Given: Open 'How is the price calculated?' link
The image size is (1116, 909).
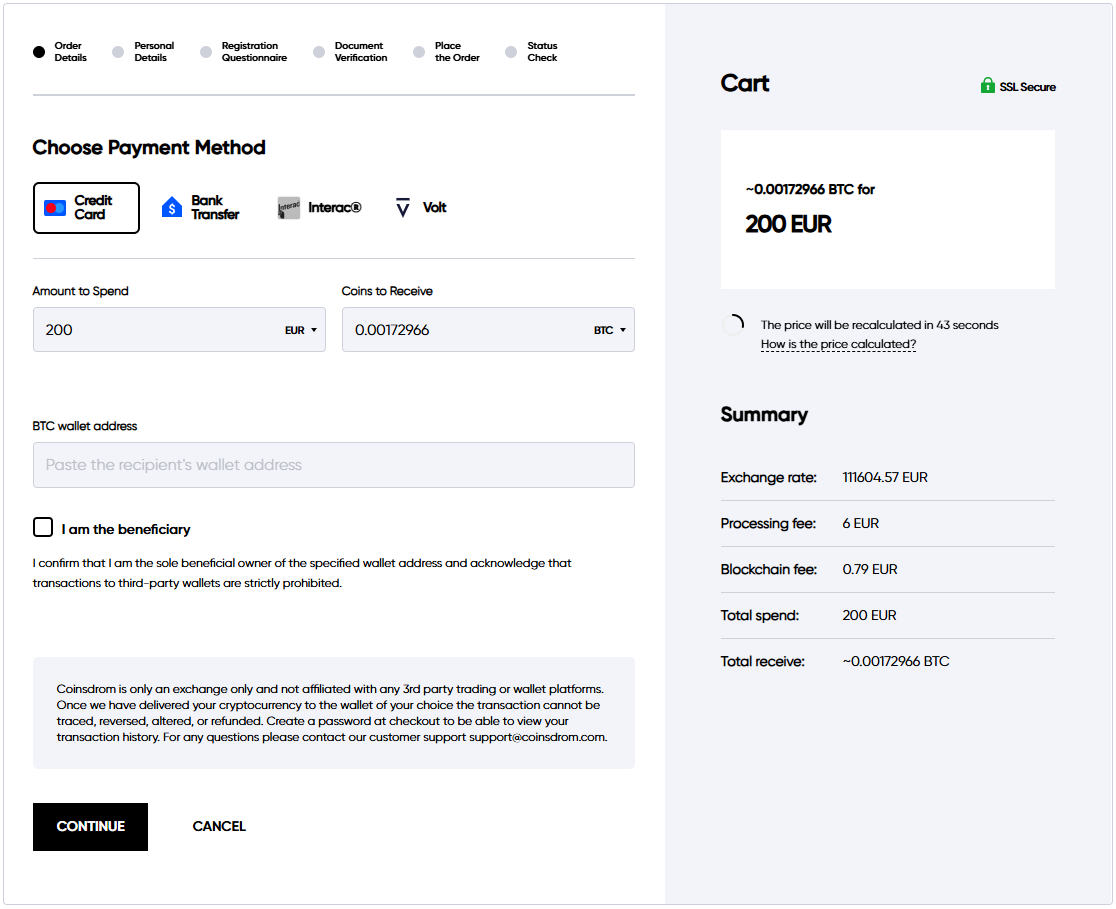Looking at the screenshot, I should click(838, 344).
